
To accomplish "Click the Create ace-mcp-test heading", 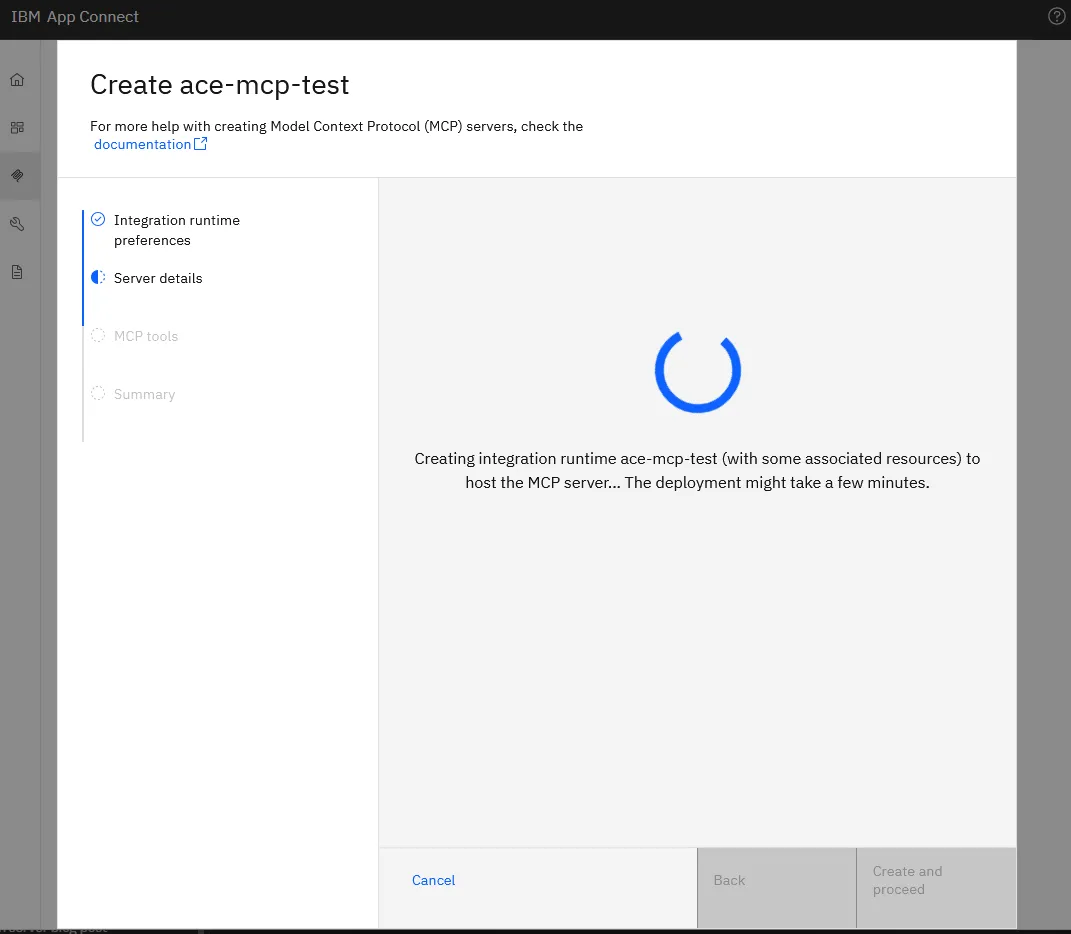I will click(x=219, y=85).
